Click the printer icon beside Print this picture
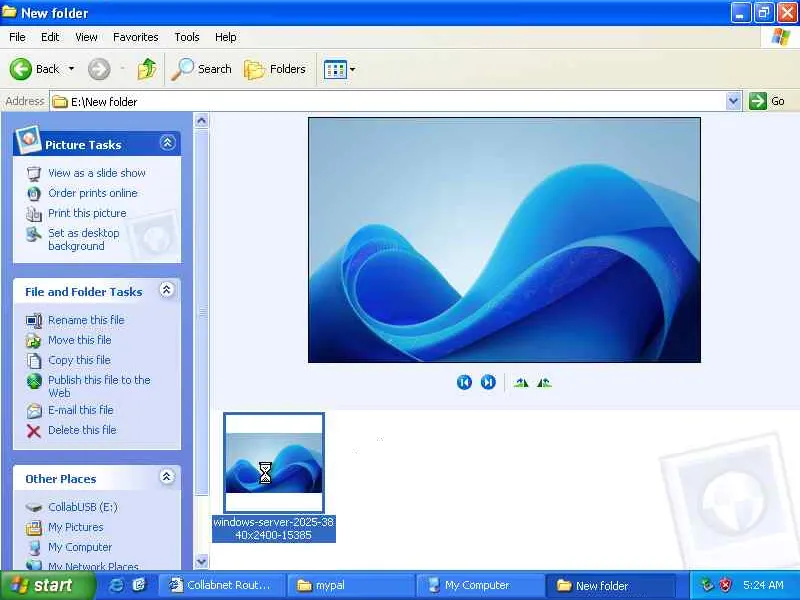 [x=34, y=213]
